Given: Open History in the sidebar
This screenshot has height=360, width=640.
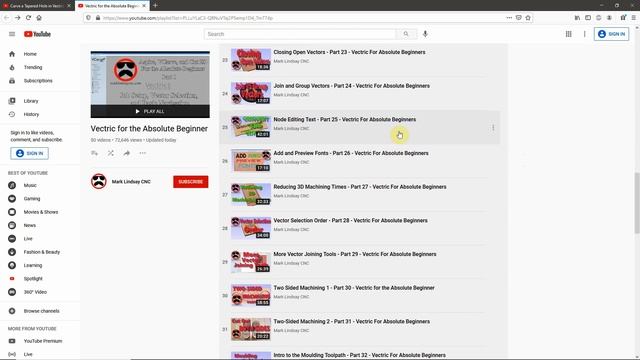Looking at the screenshot, I should click(x=31, y=114).
